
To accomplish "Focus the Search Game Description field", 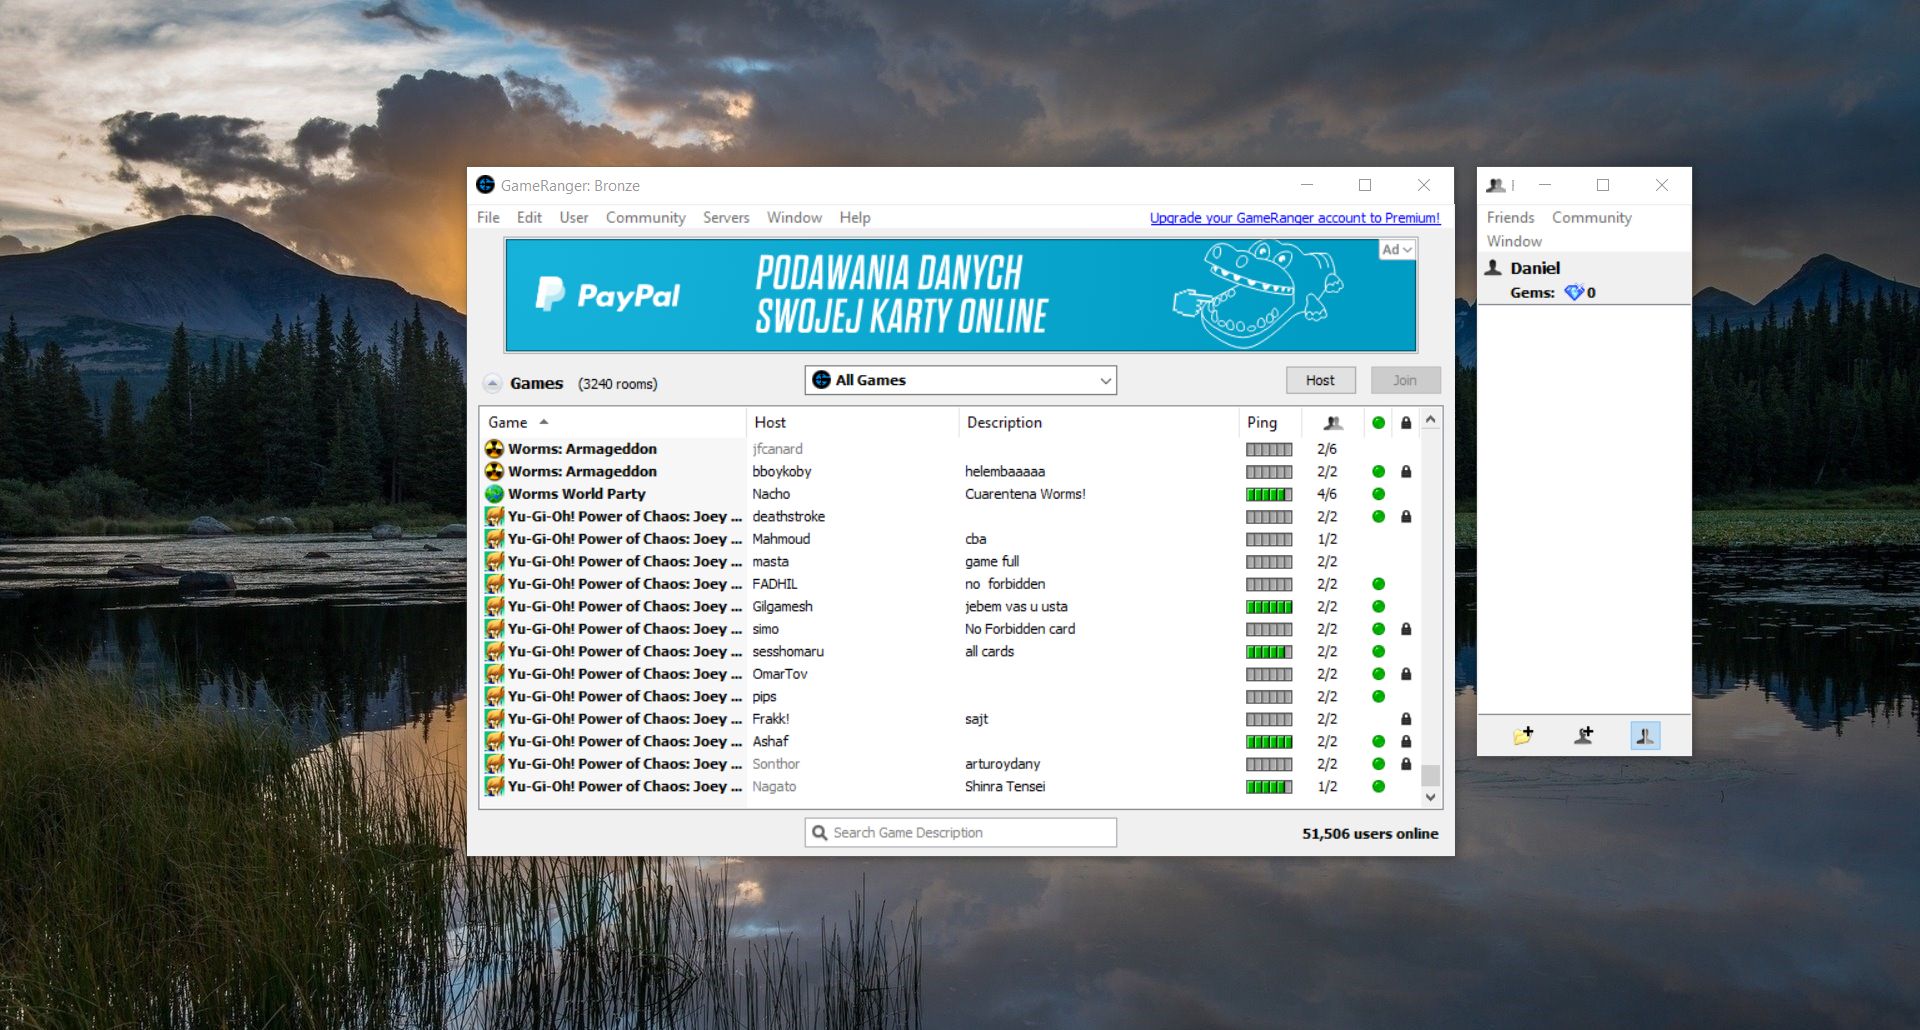I will click(960, 833).
